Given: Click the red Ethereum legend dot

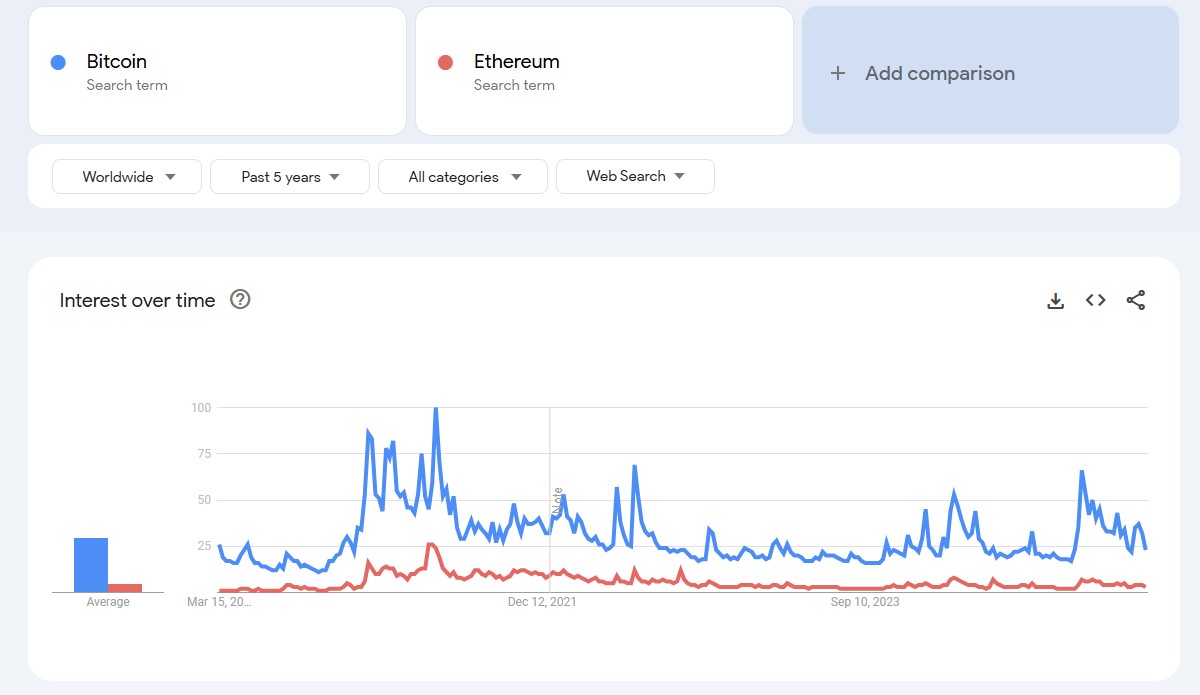Looking at the screenshot, I should click(x=444, y=62).
